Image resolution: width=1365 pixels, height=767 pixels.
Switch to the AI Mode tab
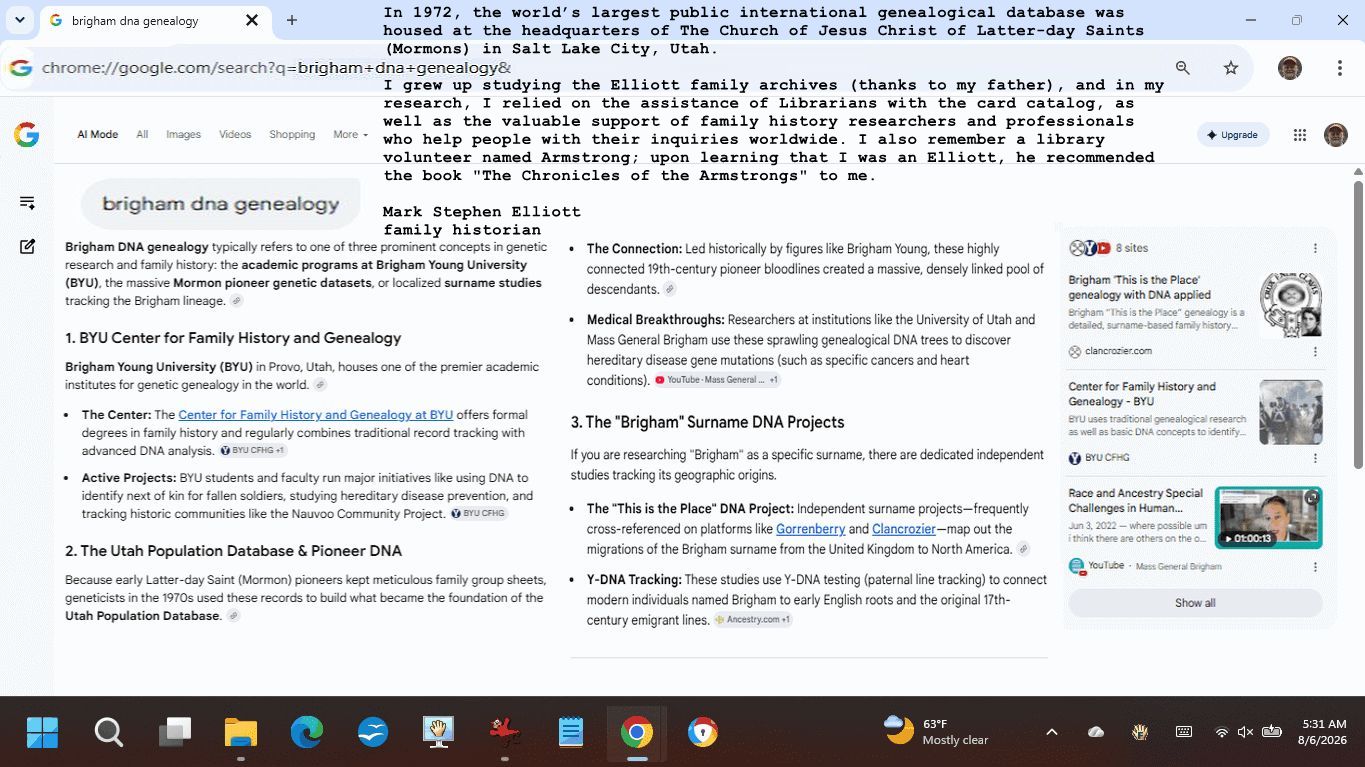(x=97, y=134)
